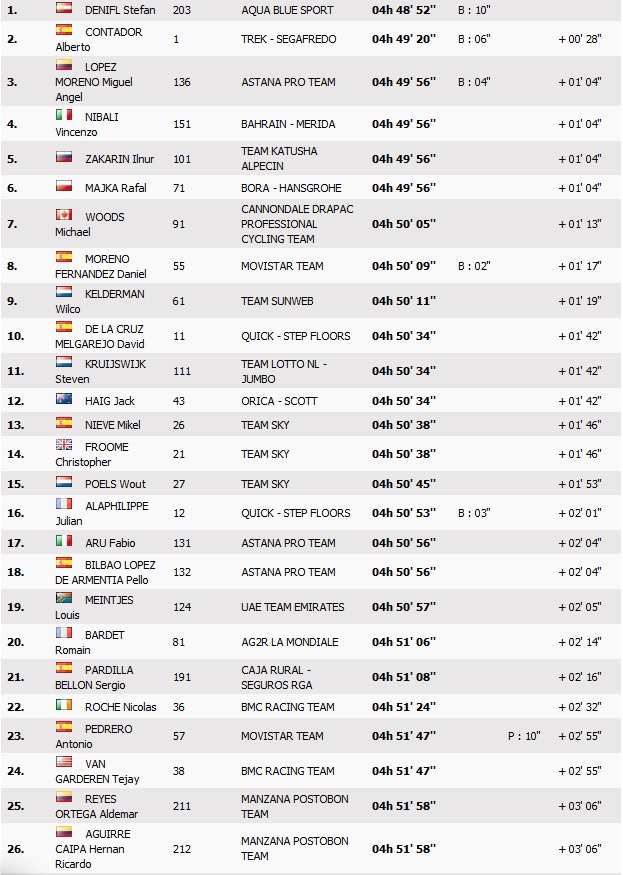Screen dimensions: 623x875
Task: Open the BAHRAIN - MERIDA team
Action: [288, 124]
